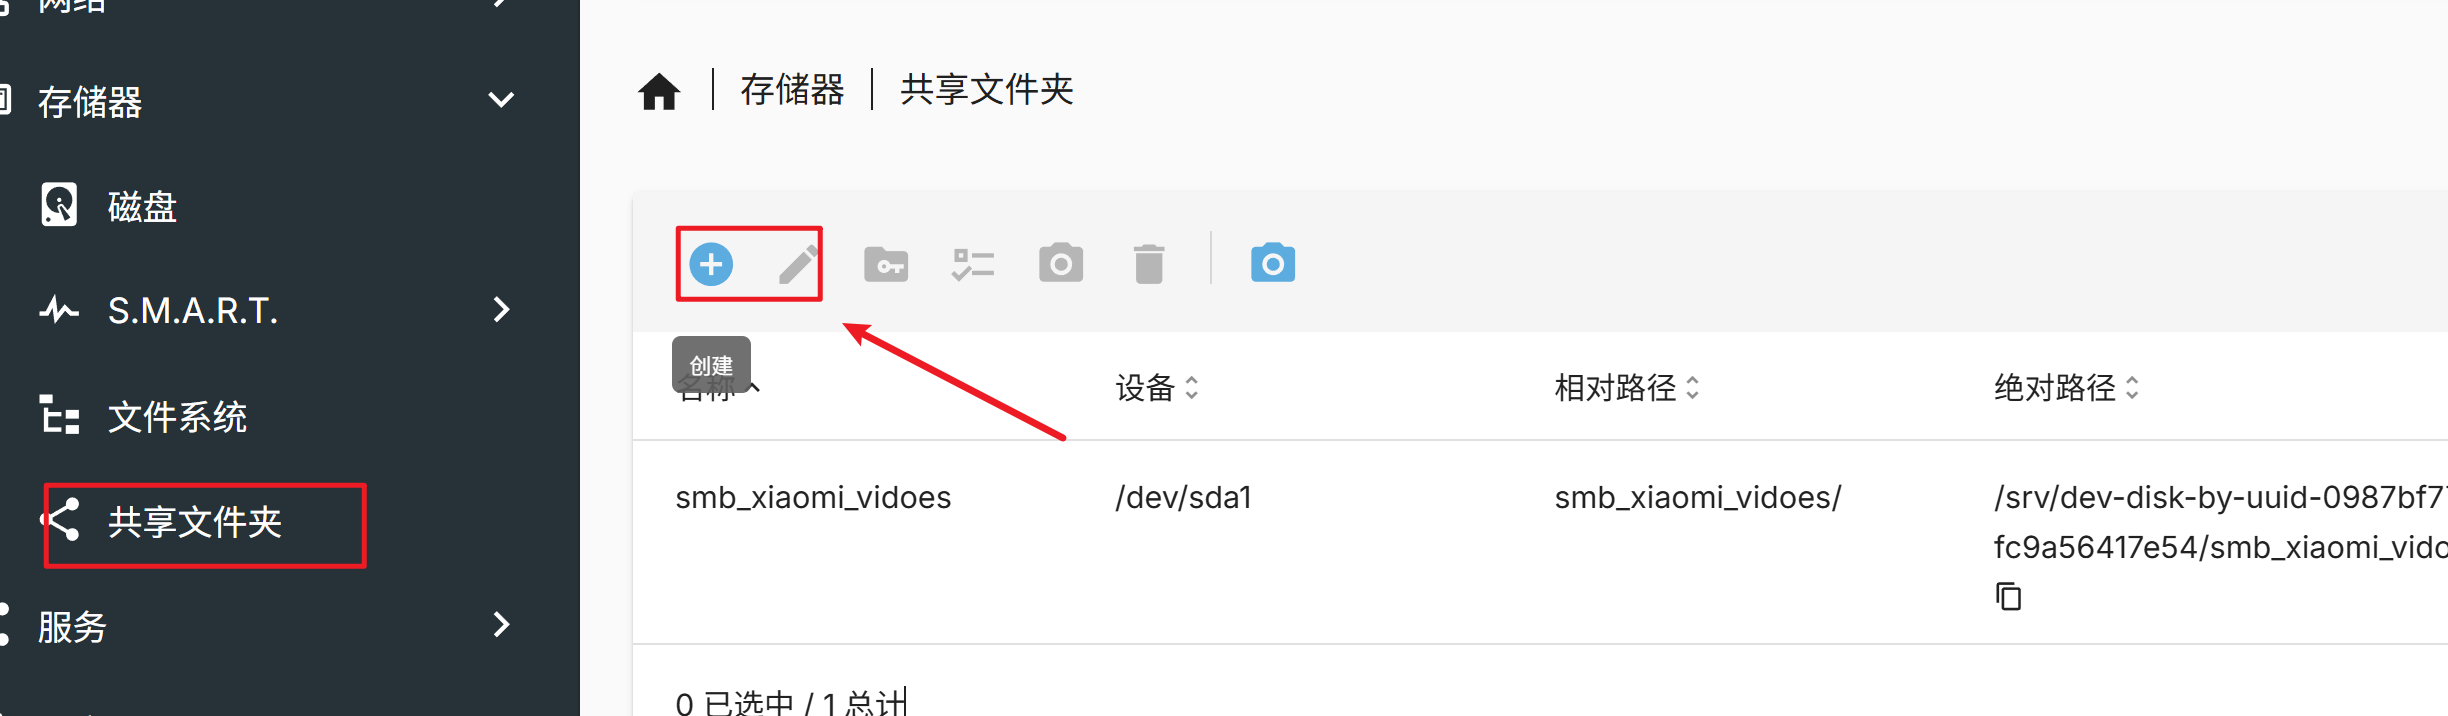This screenshot has width=2448, height=716.
Task: Click the 存储器 breadcrumb link
Action: coord(792,90)
